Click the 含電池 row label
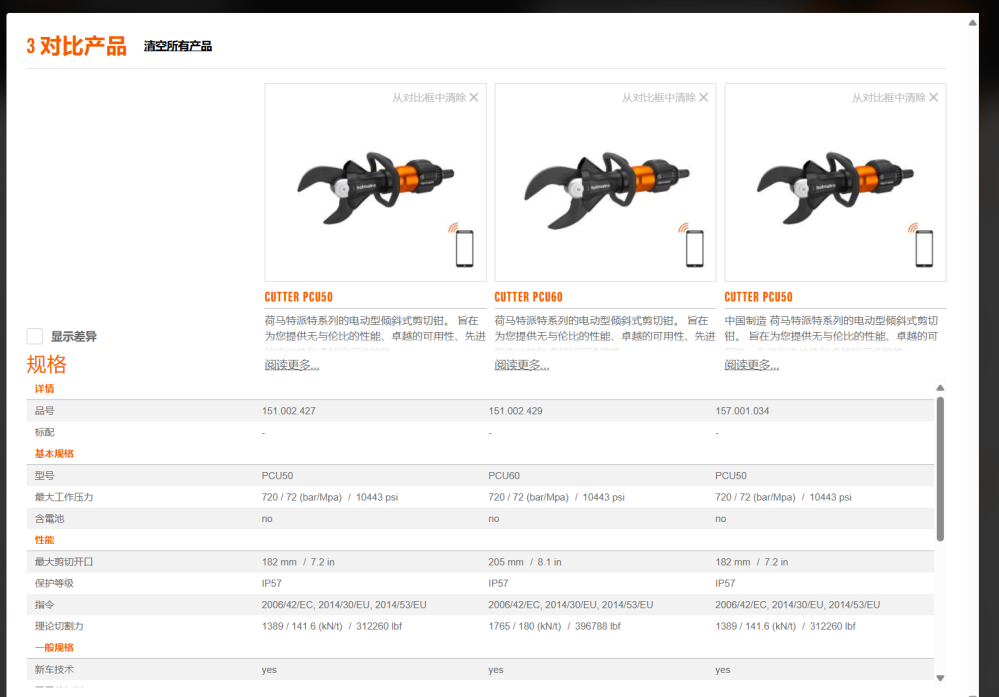 pyautogui.click(x=50, y=519)
